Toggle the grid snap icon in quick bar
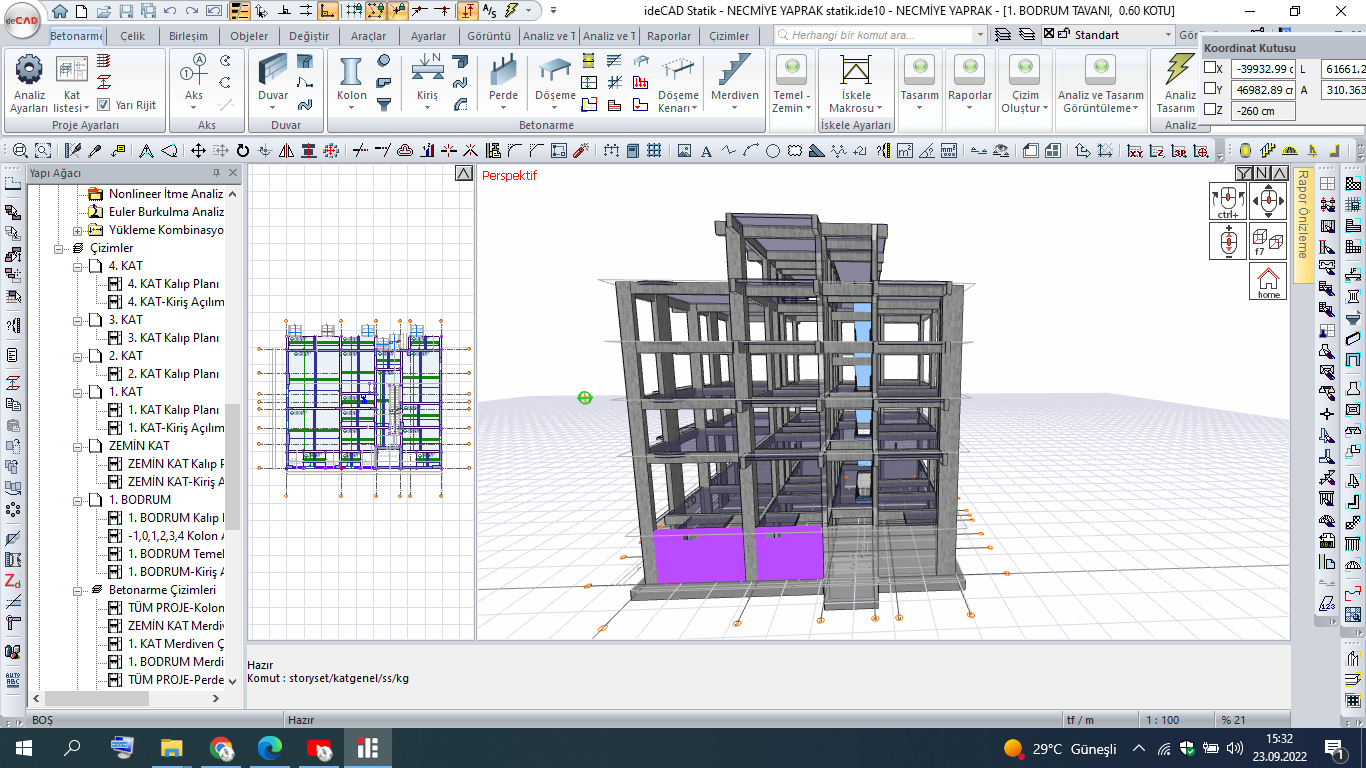Viewport: 1366px width, 768px height. pos(353,11)
